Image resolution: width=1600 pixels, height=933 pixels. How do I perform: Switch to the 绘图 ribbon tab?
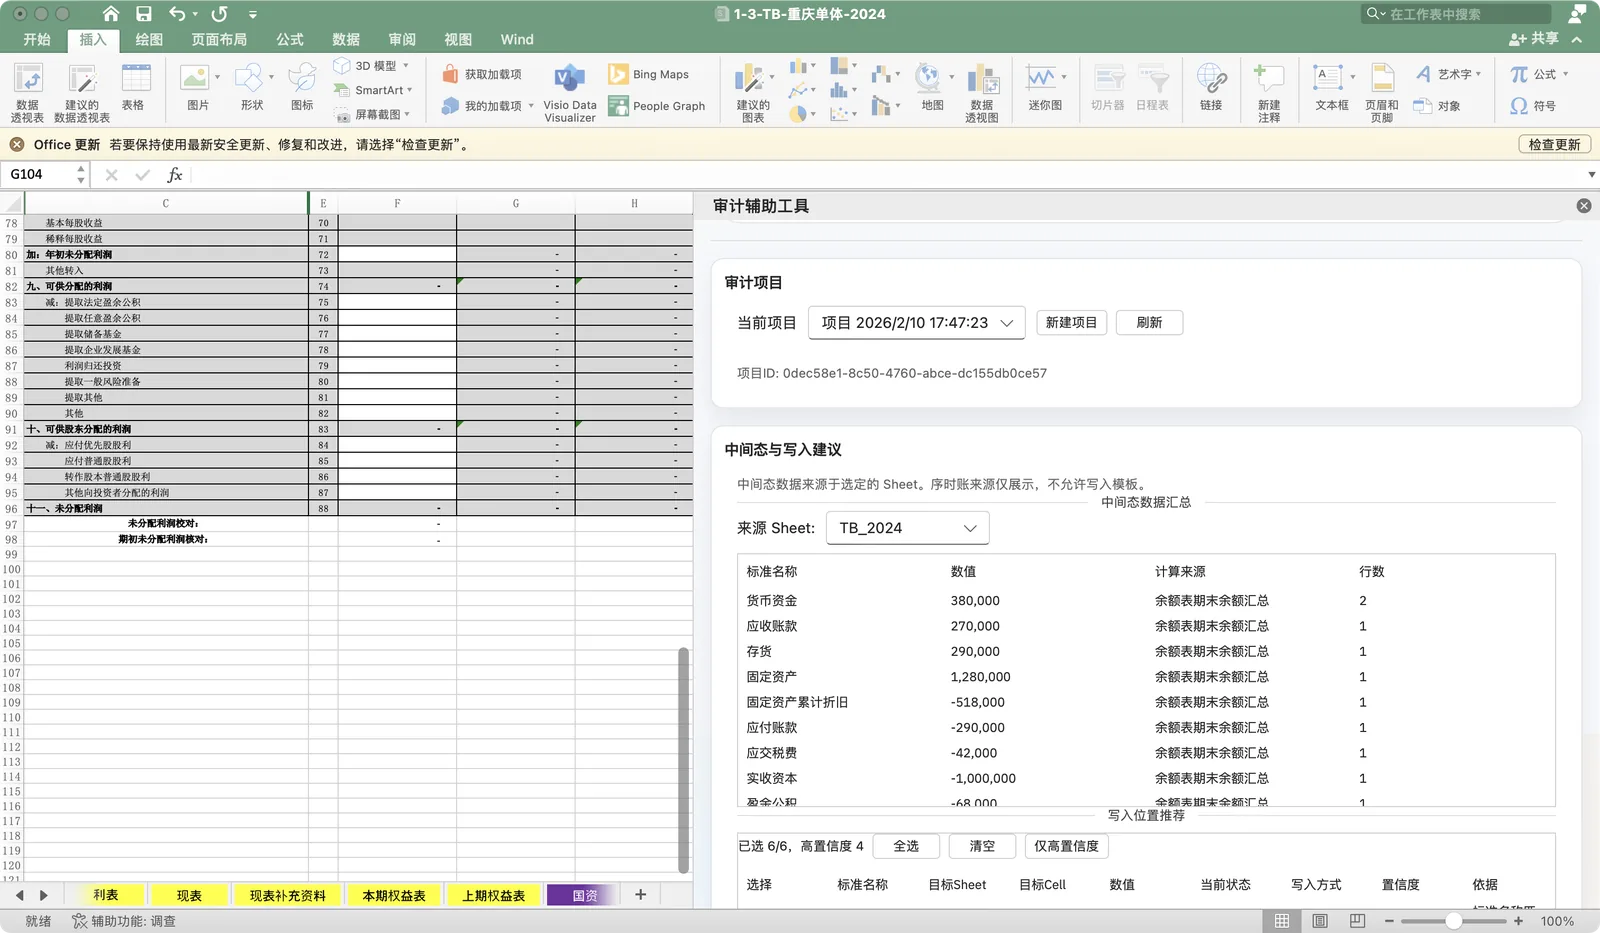click(149, 39)
